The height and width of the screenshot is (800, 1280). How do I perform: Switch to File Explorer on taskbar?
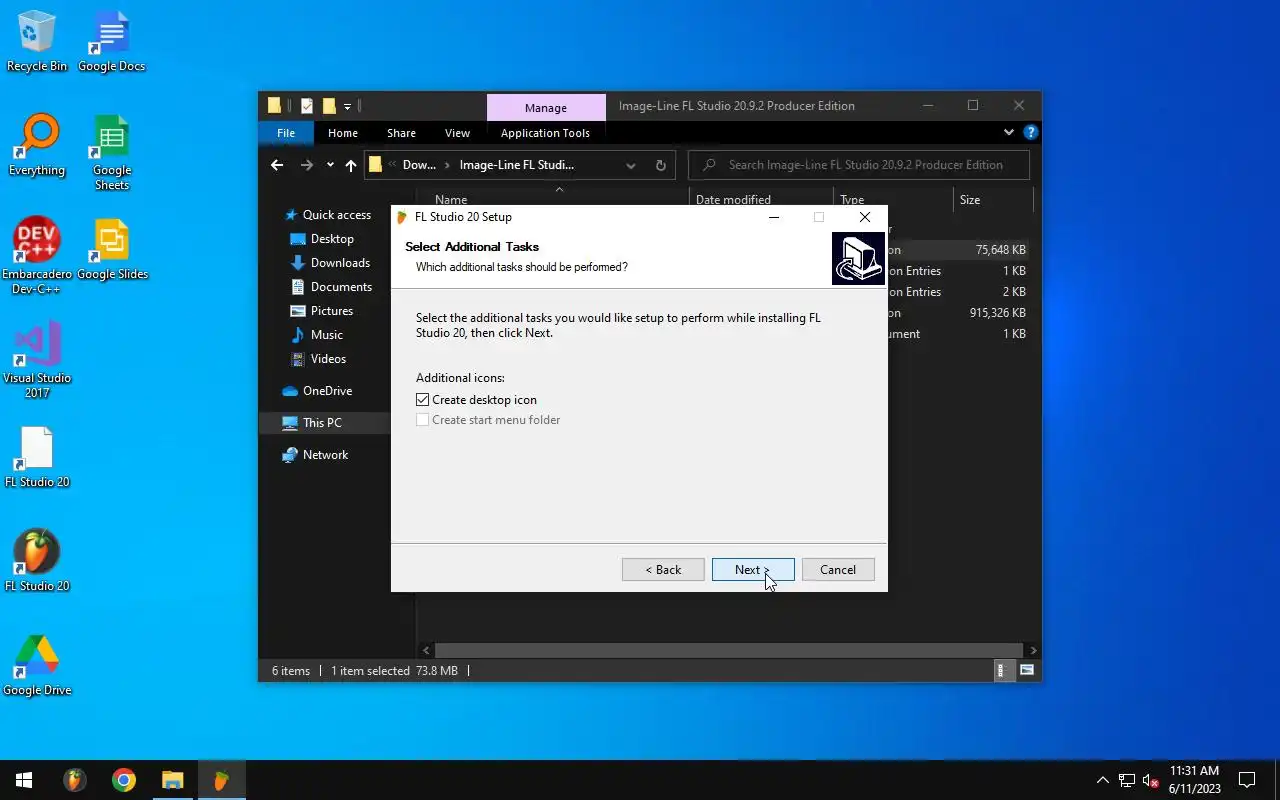click(173, 780)
